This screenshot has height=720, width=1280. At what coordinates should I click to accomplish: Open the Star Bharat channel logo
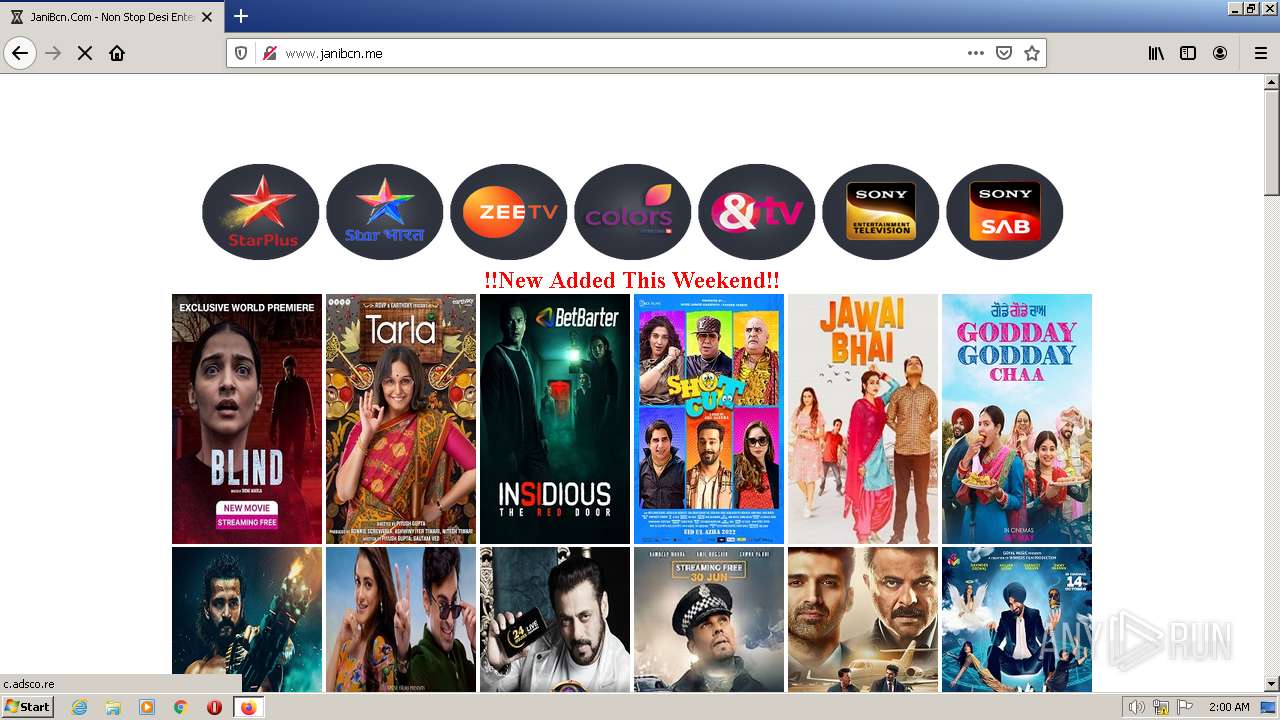point(385,212)
